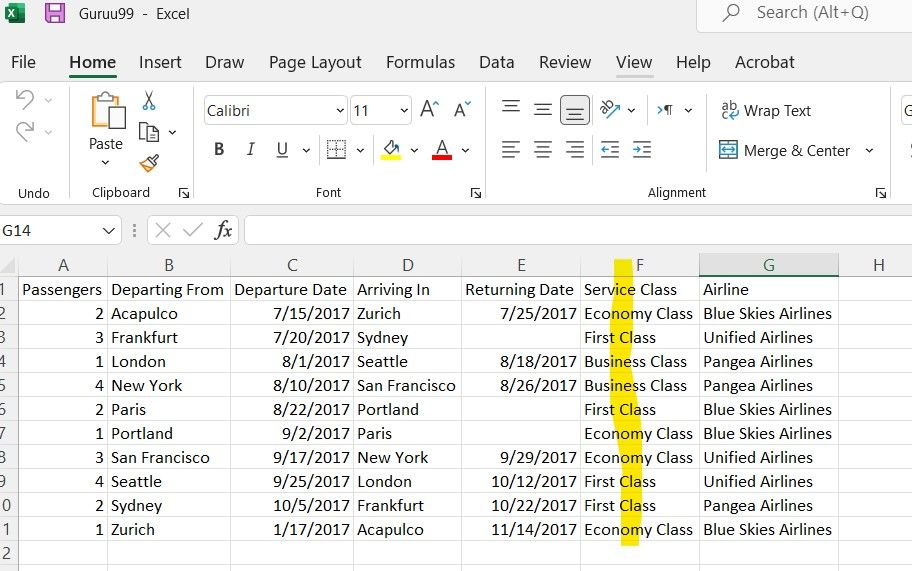This screenshot has width=912, height=571.
Task: Open the font color dropdown arrow
Action: click(465, 150)
